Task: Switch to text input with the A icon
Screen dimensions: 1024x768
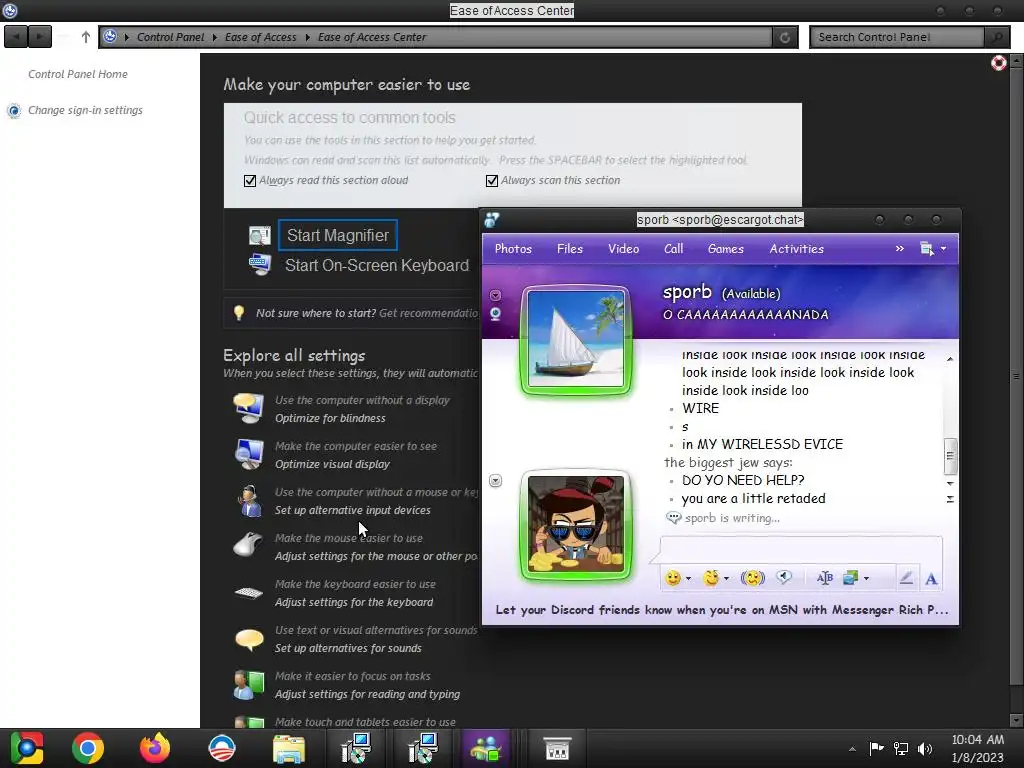Action: [931, 579]
